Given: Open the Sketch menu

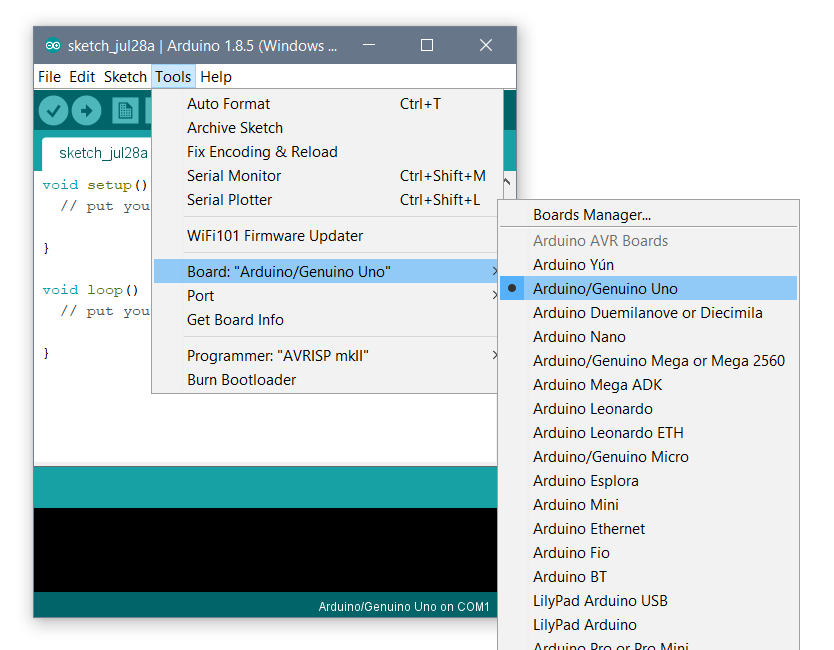Looking at the screenshot, I should (125, 77).
